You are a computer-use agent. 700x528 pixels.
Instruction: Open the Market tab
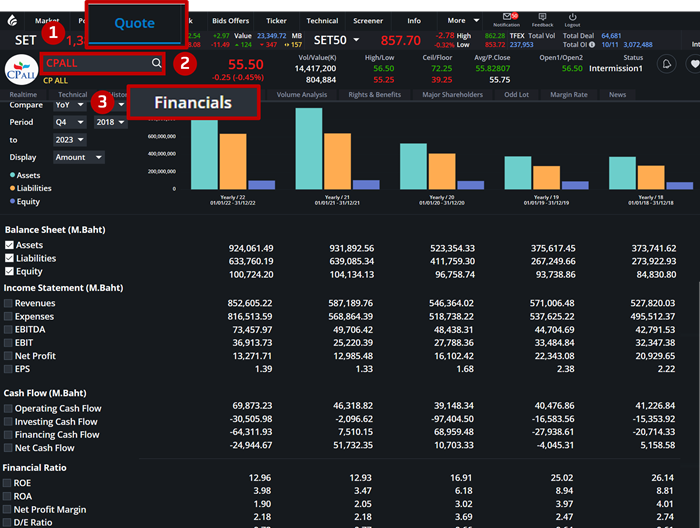tap(47, 21)
